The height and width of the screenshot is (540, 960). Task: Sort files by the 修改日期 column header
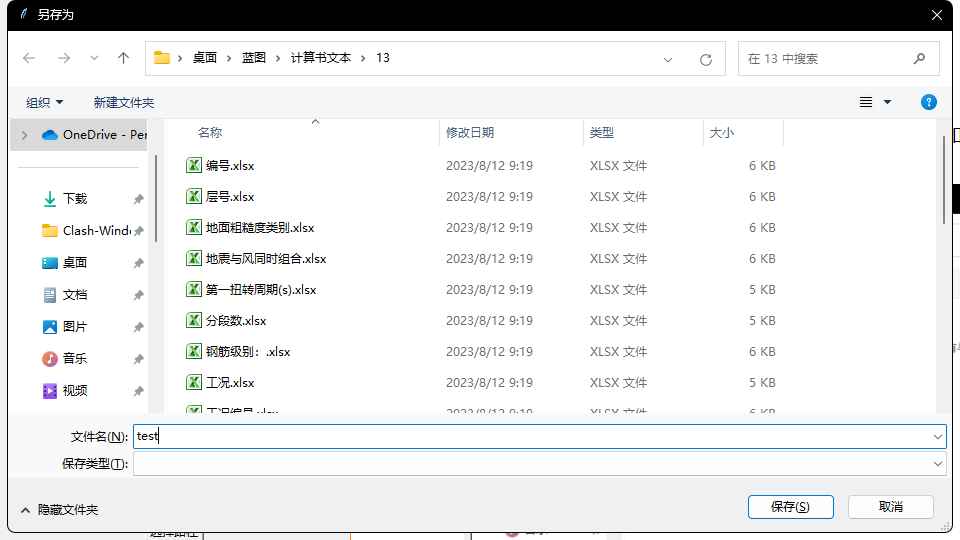point(470,132)
